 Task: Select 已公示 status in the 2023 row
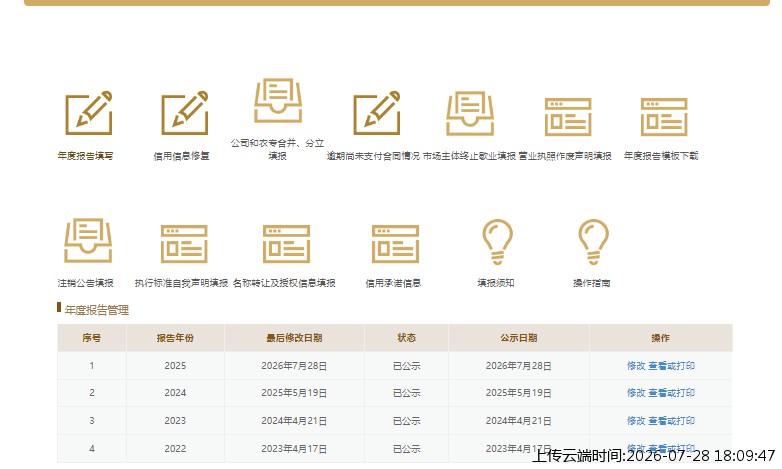click(x=406, y=421)
